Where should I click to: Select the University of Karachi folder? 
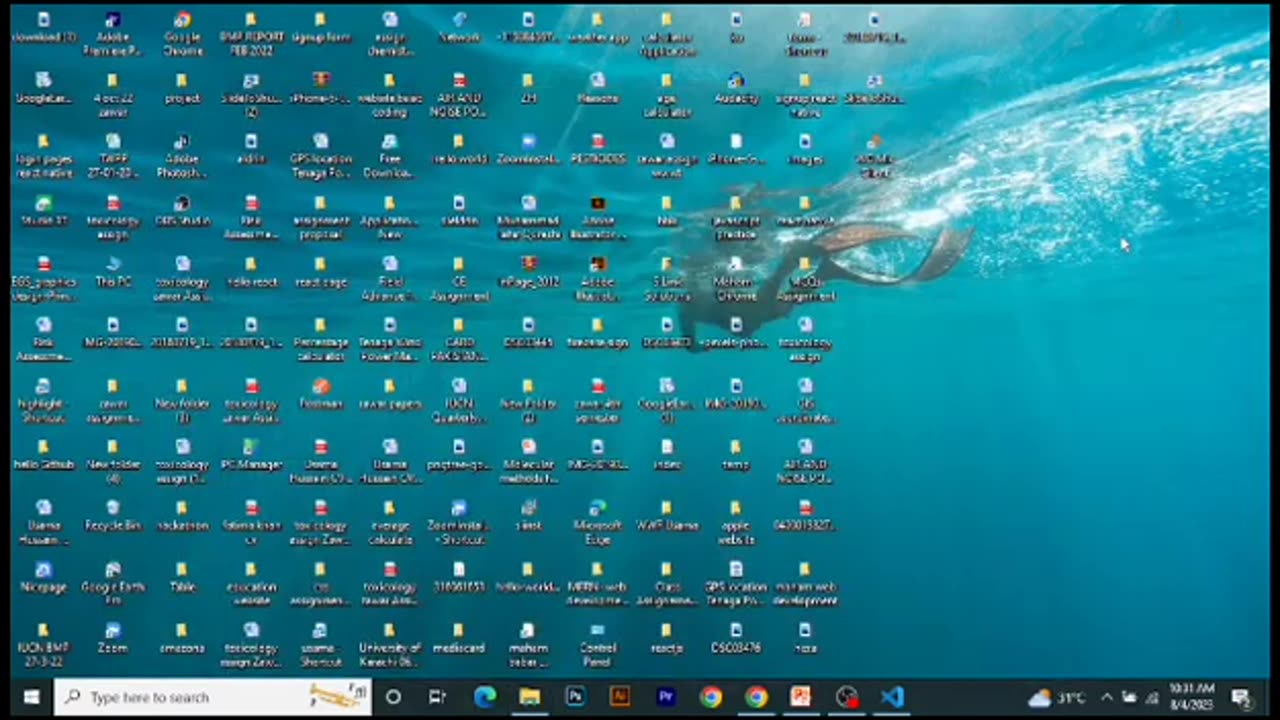(390, 644)
